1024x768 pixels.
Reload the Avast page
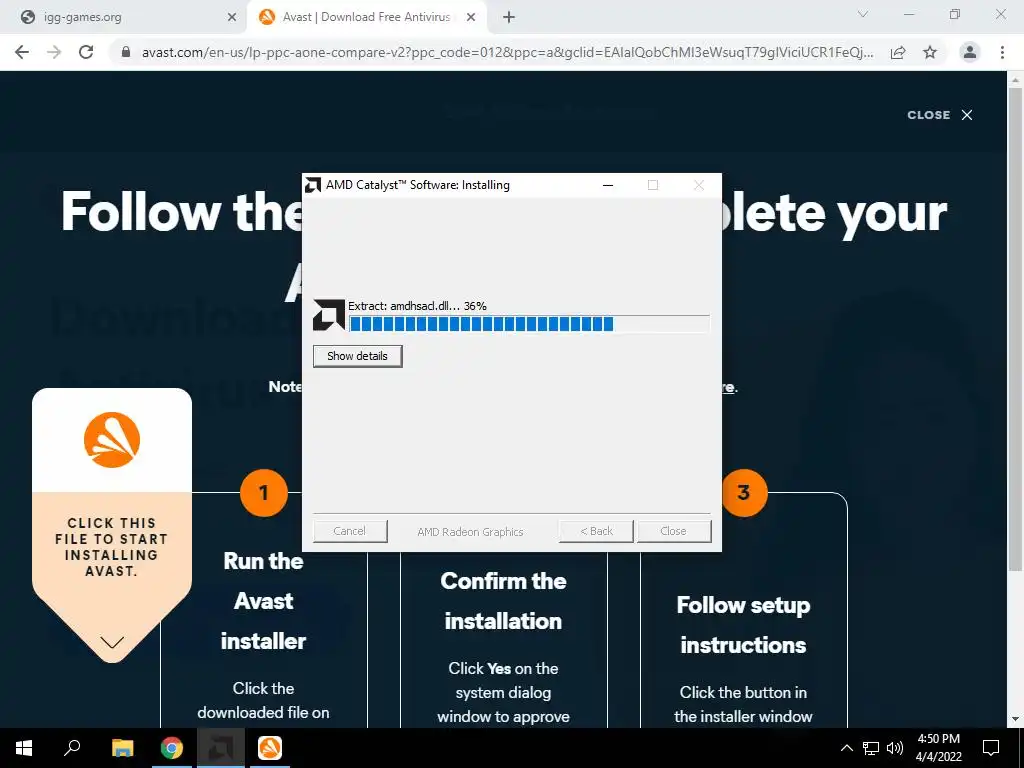click(x=86, y=52)
